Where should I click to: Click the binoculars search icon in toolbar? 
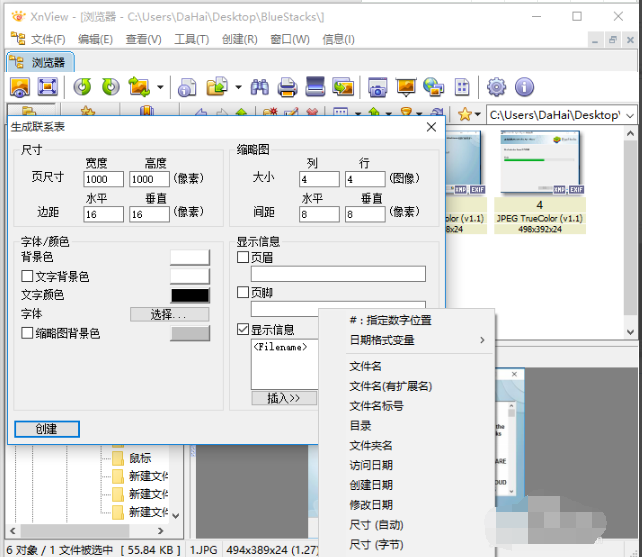[x=260, y=87]
